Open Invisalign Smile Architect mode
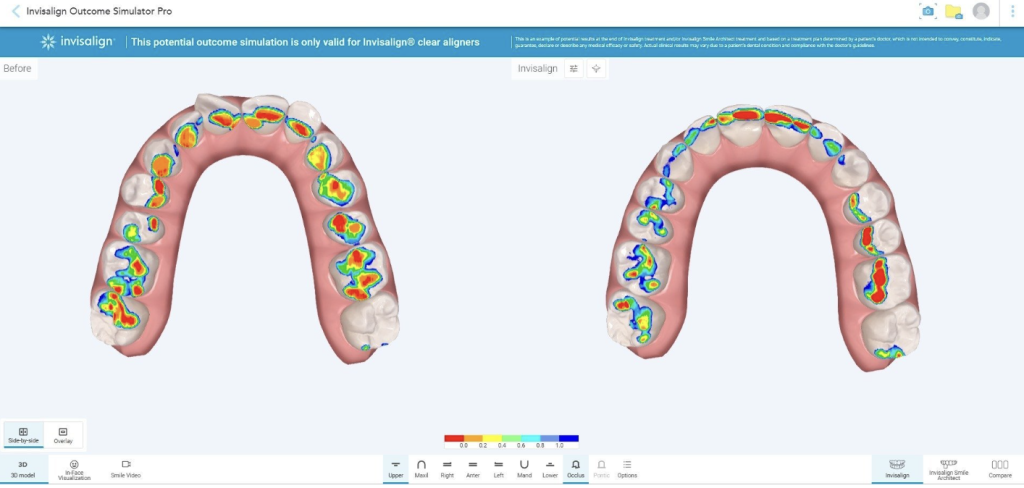This screenshot has height=488, width=1024. [948, 468]
